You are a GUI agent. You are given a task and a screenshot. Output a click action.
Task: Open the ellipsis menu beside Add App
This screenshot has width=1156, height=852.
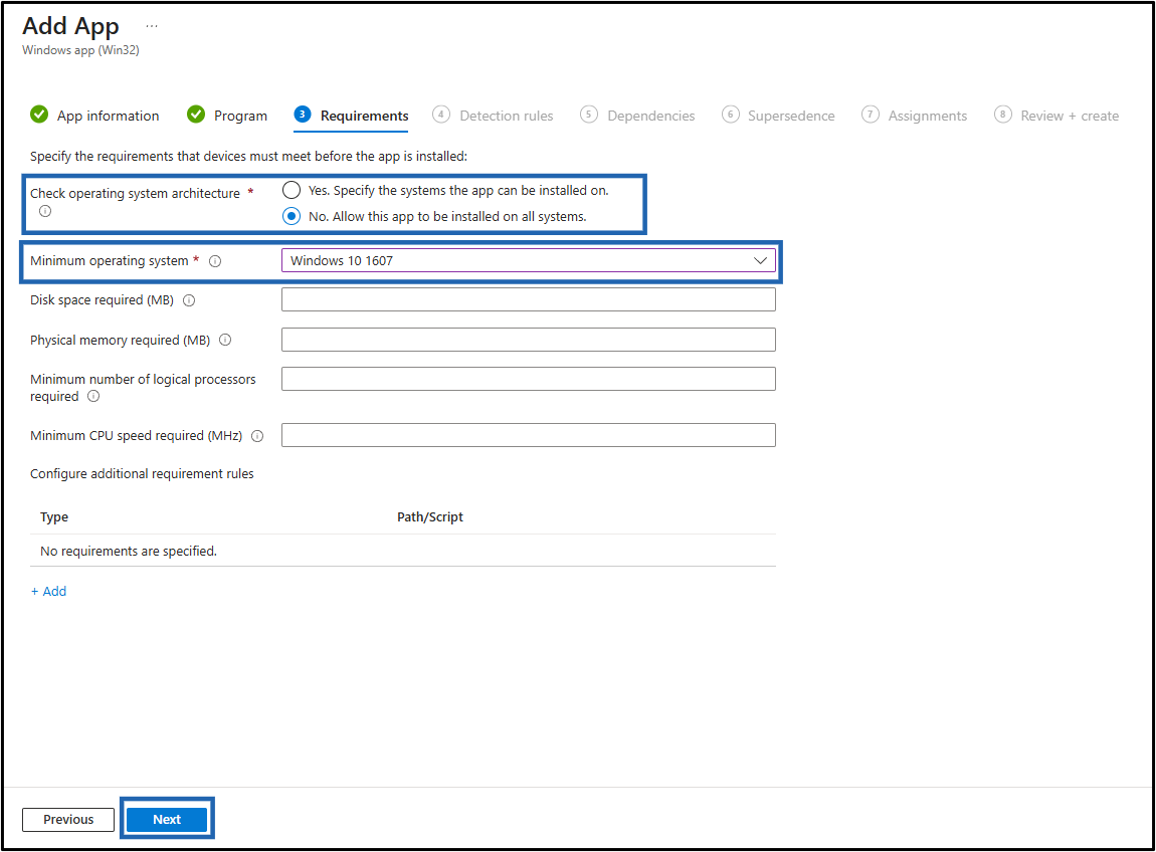(151, 26)
